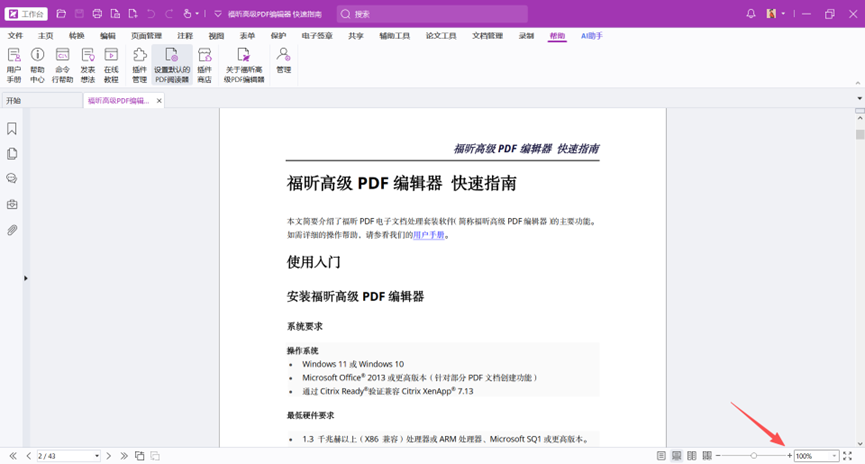This screenshot has height=464, width=865.
Task: Click 设置默认的PDF阅读器 ribbon button
Action: pyautogui.click(x=172, y=64)
